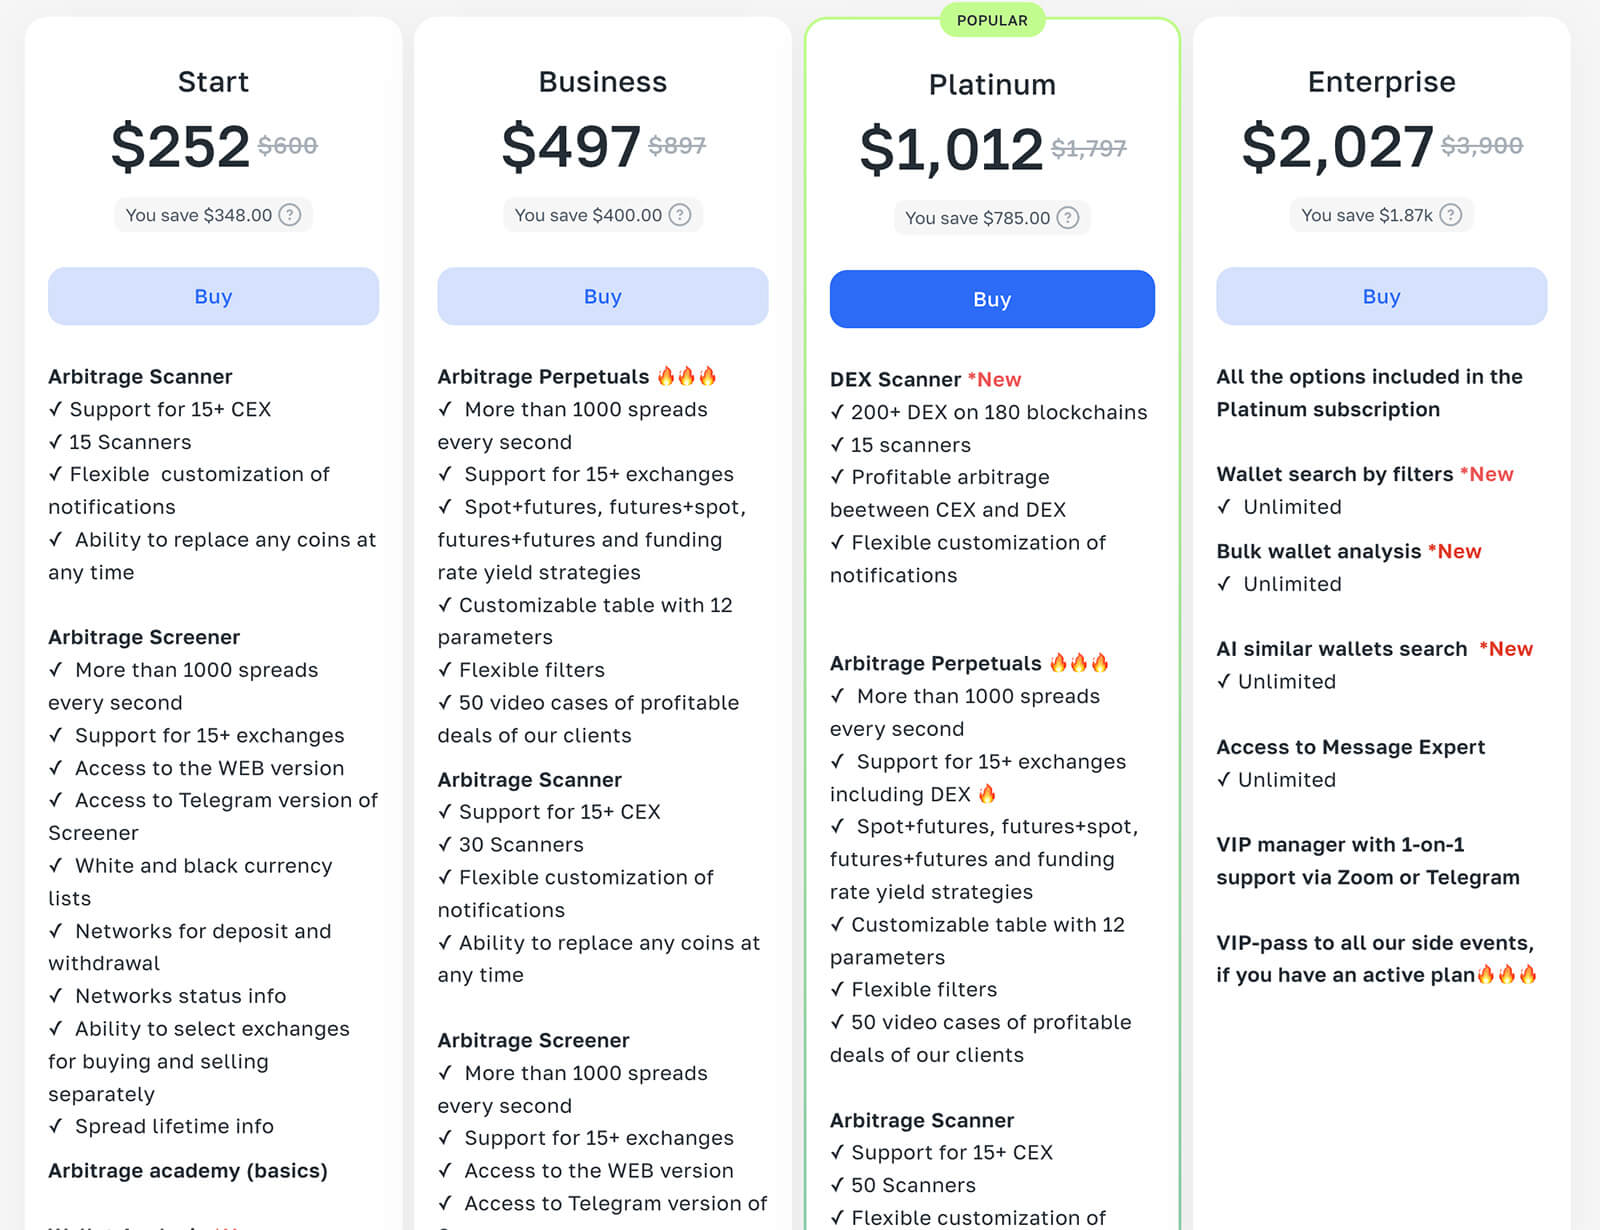Click the crossed-out $1,797 Platinum price
This screenshot has height=1230, width=1600.
coord(1088,149)
